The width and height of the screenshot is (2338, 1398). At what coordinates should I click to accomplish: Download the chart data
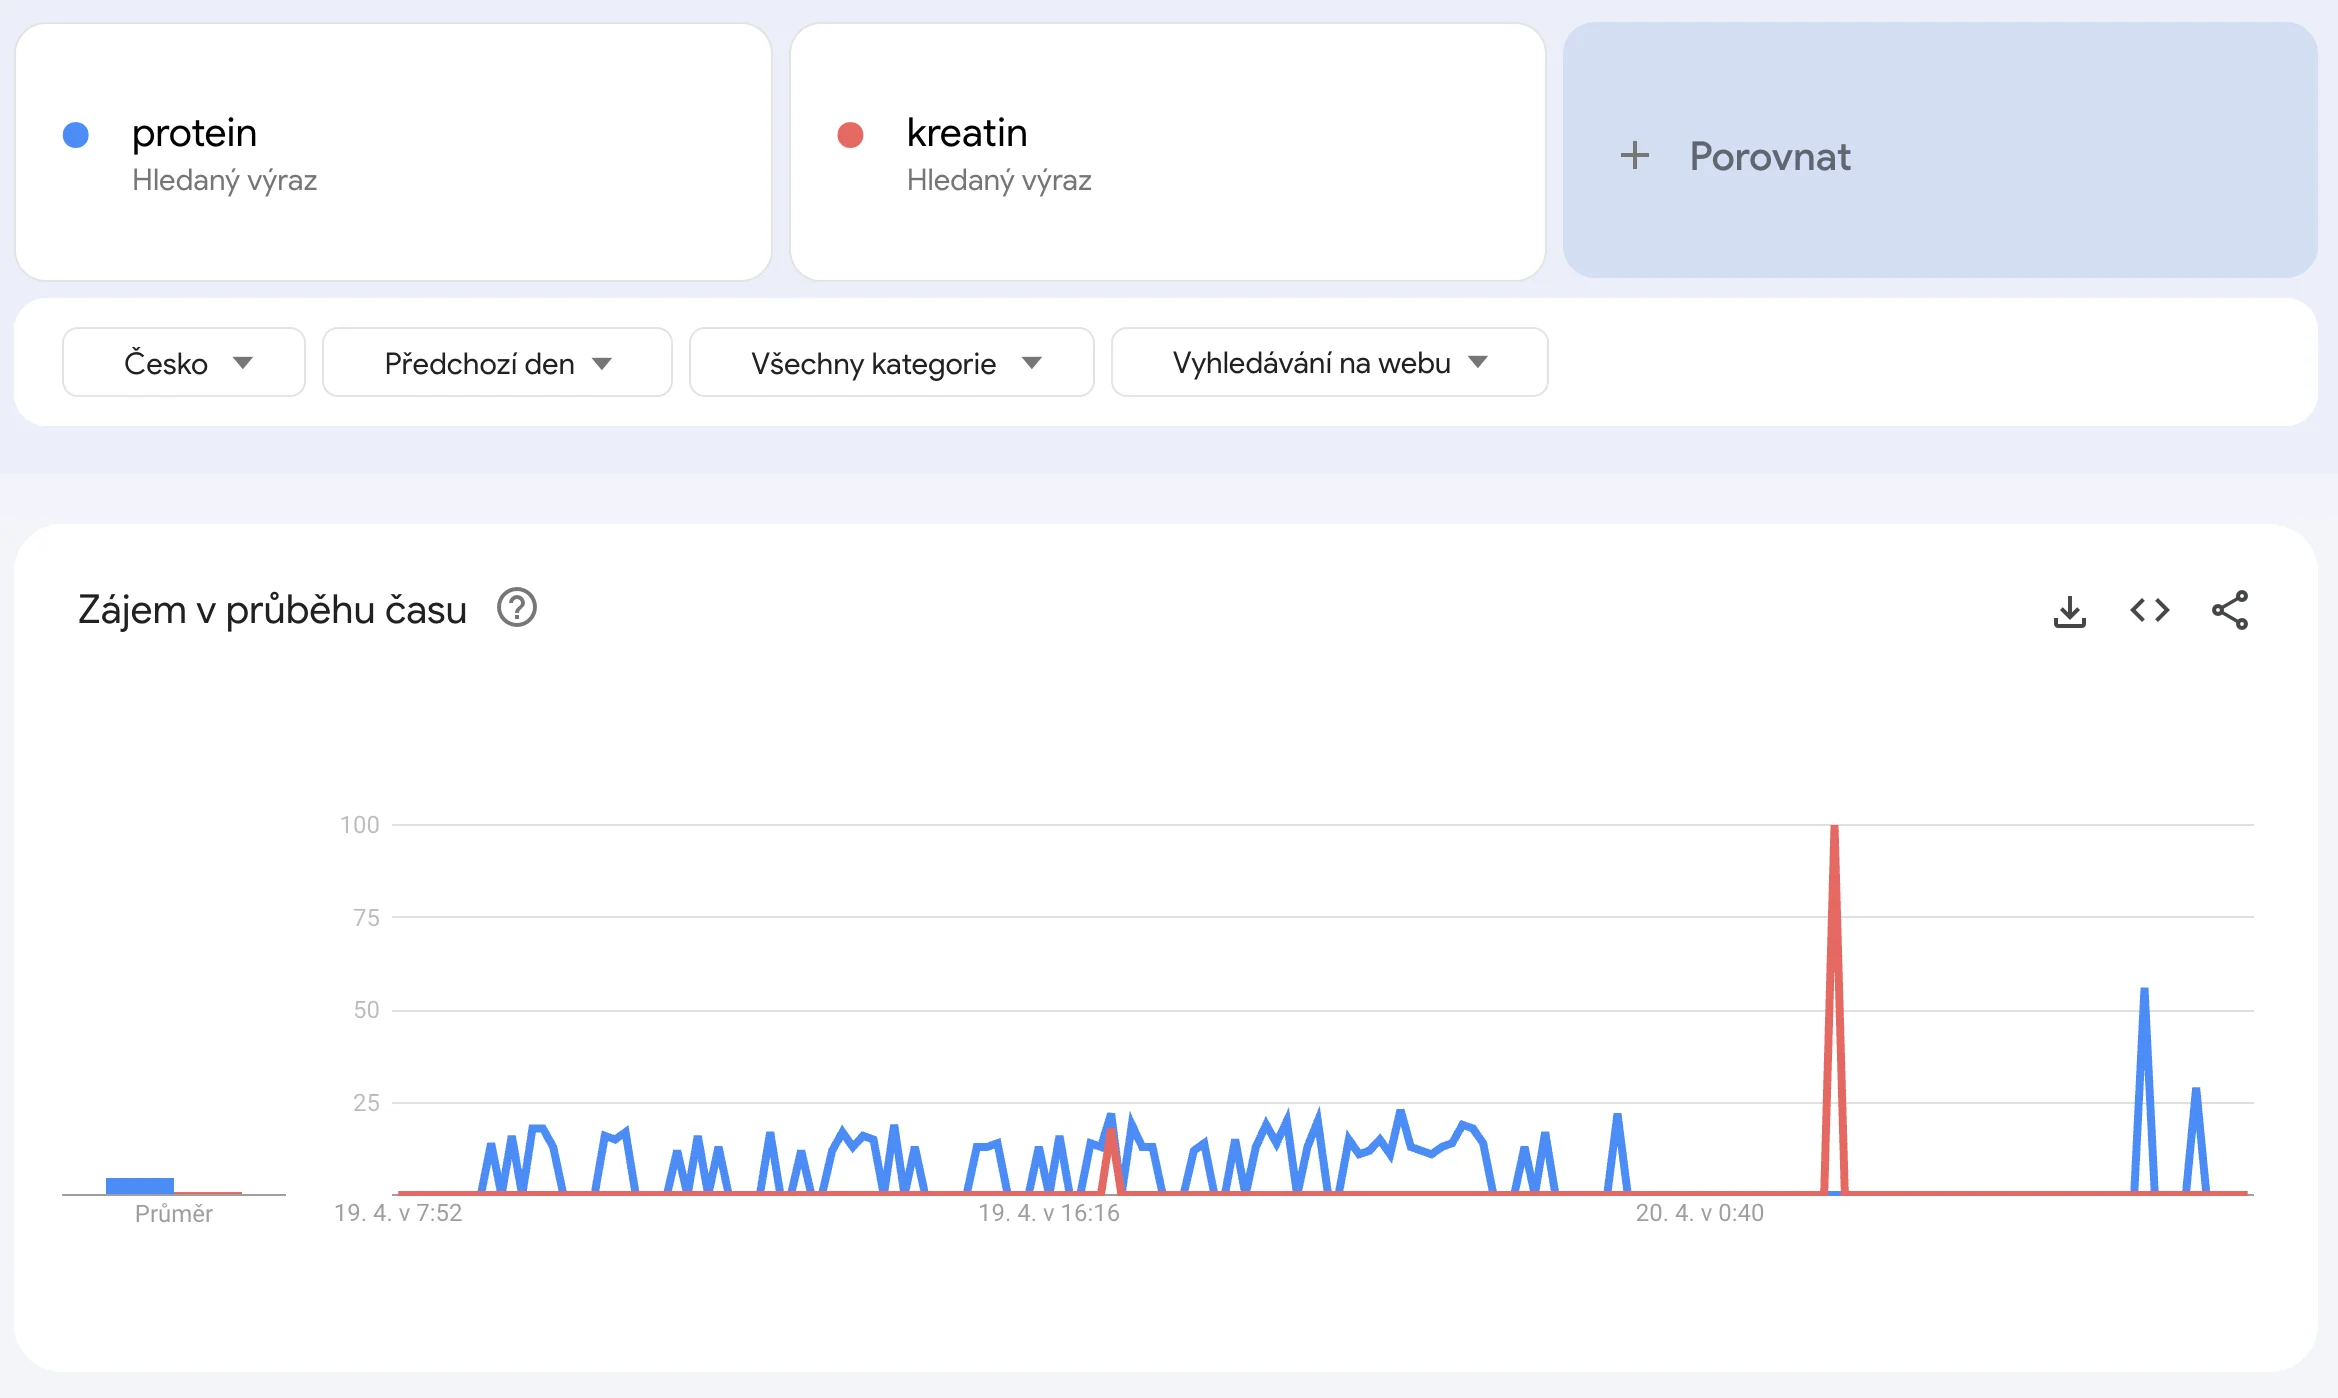pos(2069,611)
